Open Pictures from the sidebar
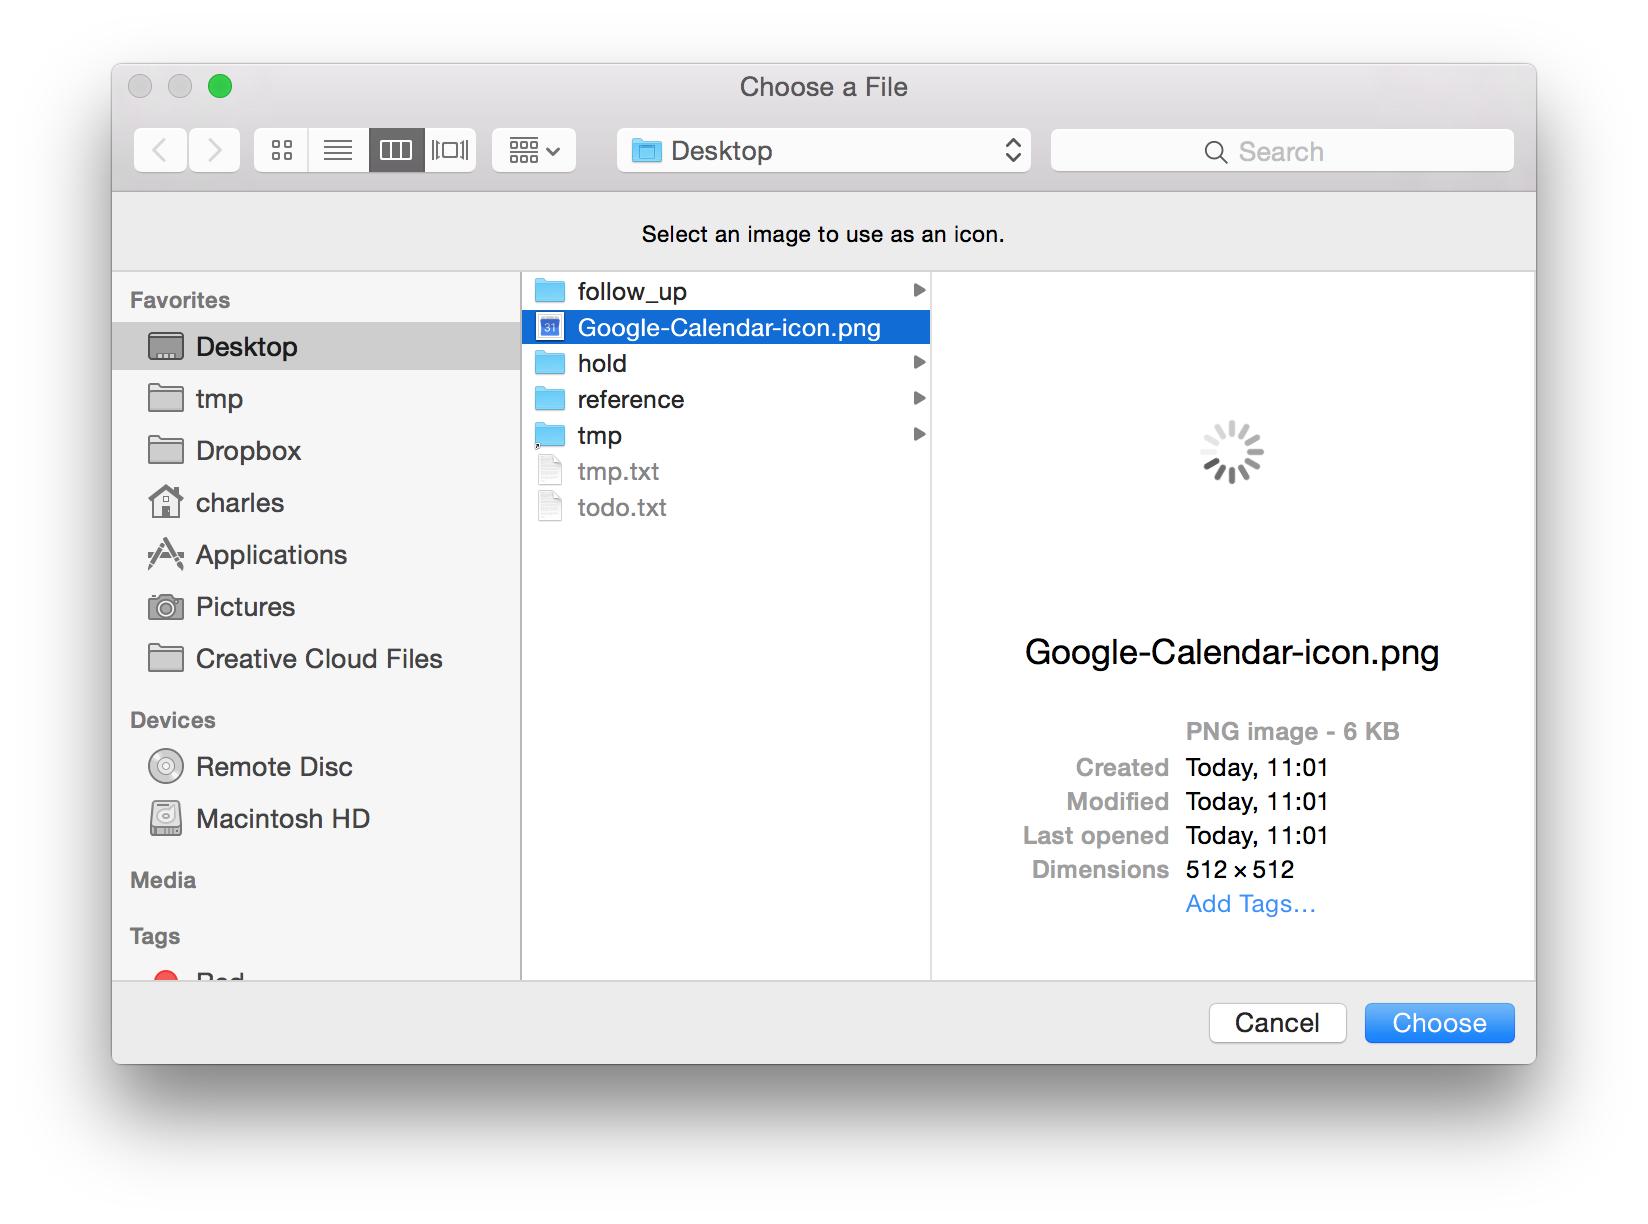The height and width of the screenshot is (1224, 1648). click(316, 607)
